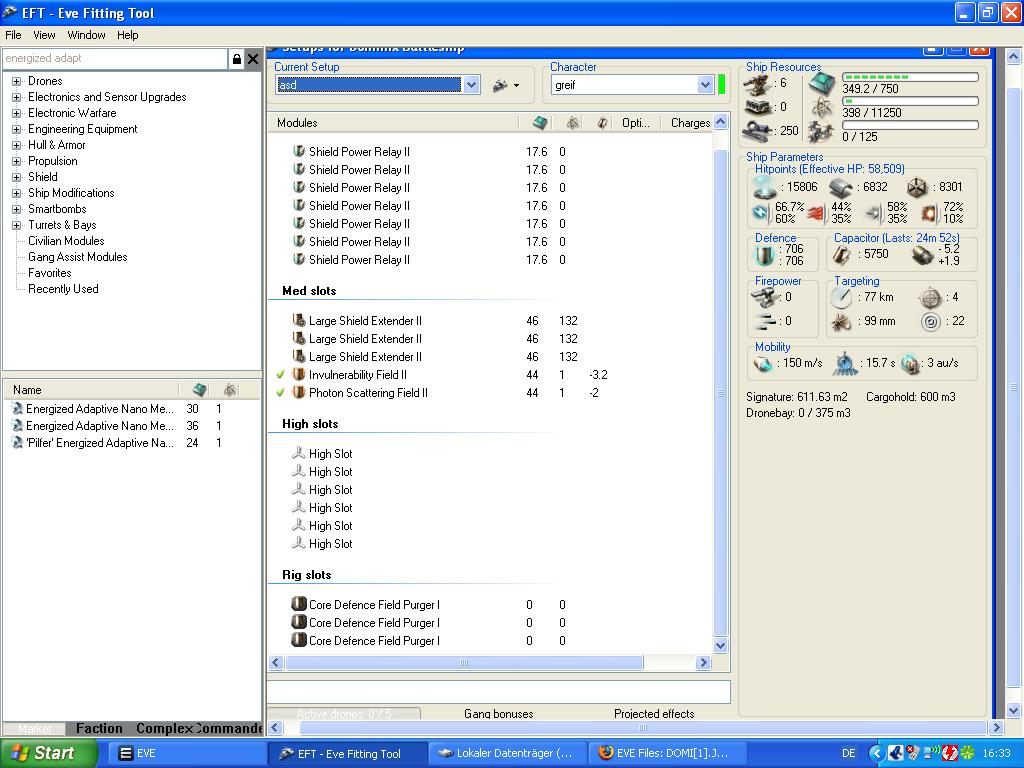1024x768 pixels.
Task: Click the turret hardpoints icon in Ship Resources
Action: [756, 85]
